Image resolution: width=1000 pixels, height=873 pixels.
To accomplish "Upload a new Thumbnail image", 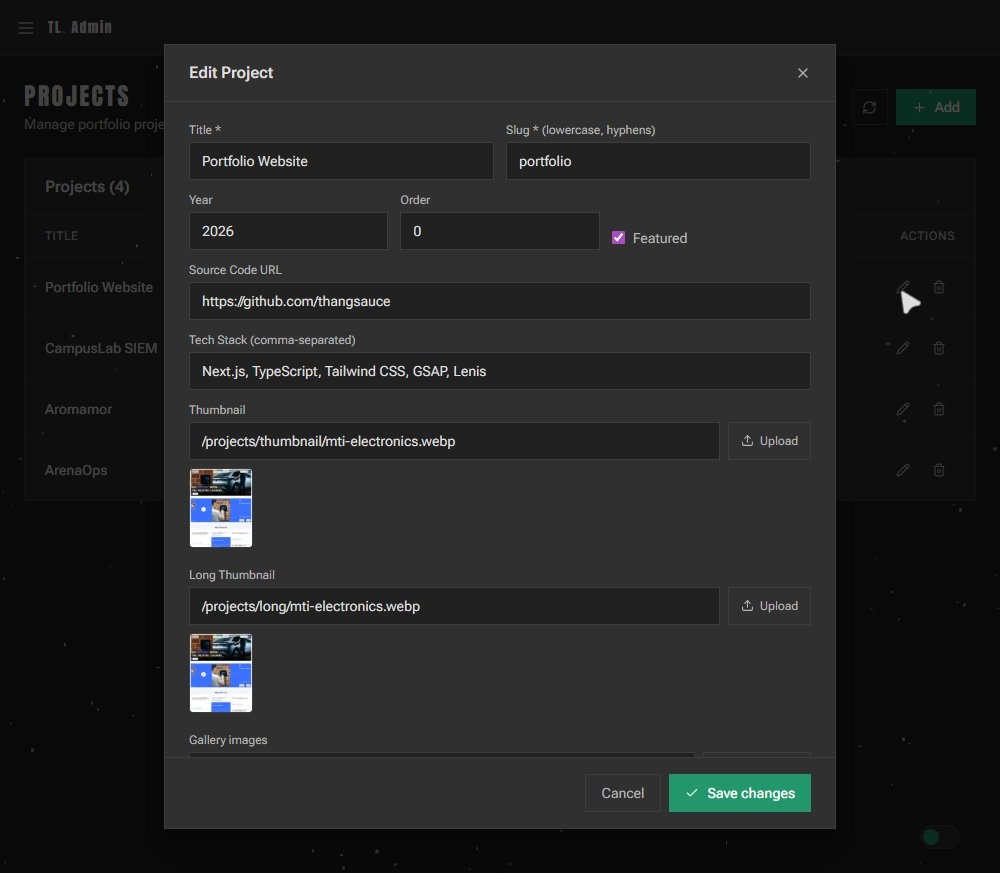I will (x=769, y=441).
